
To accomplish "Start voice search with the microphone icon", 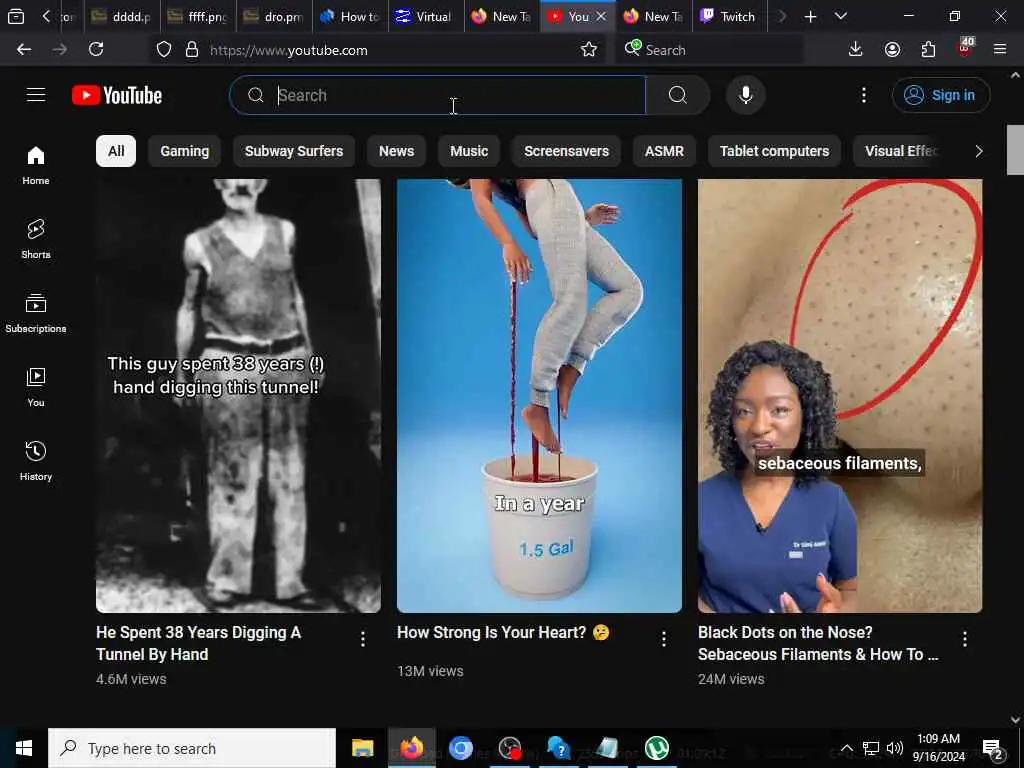I will [745, 95].
